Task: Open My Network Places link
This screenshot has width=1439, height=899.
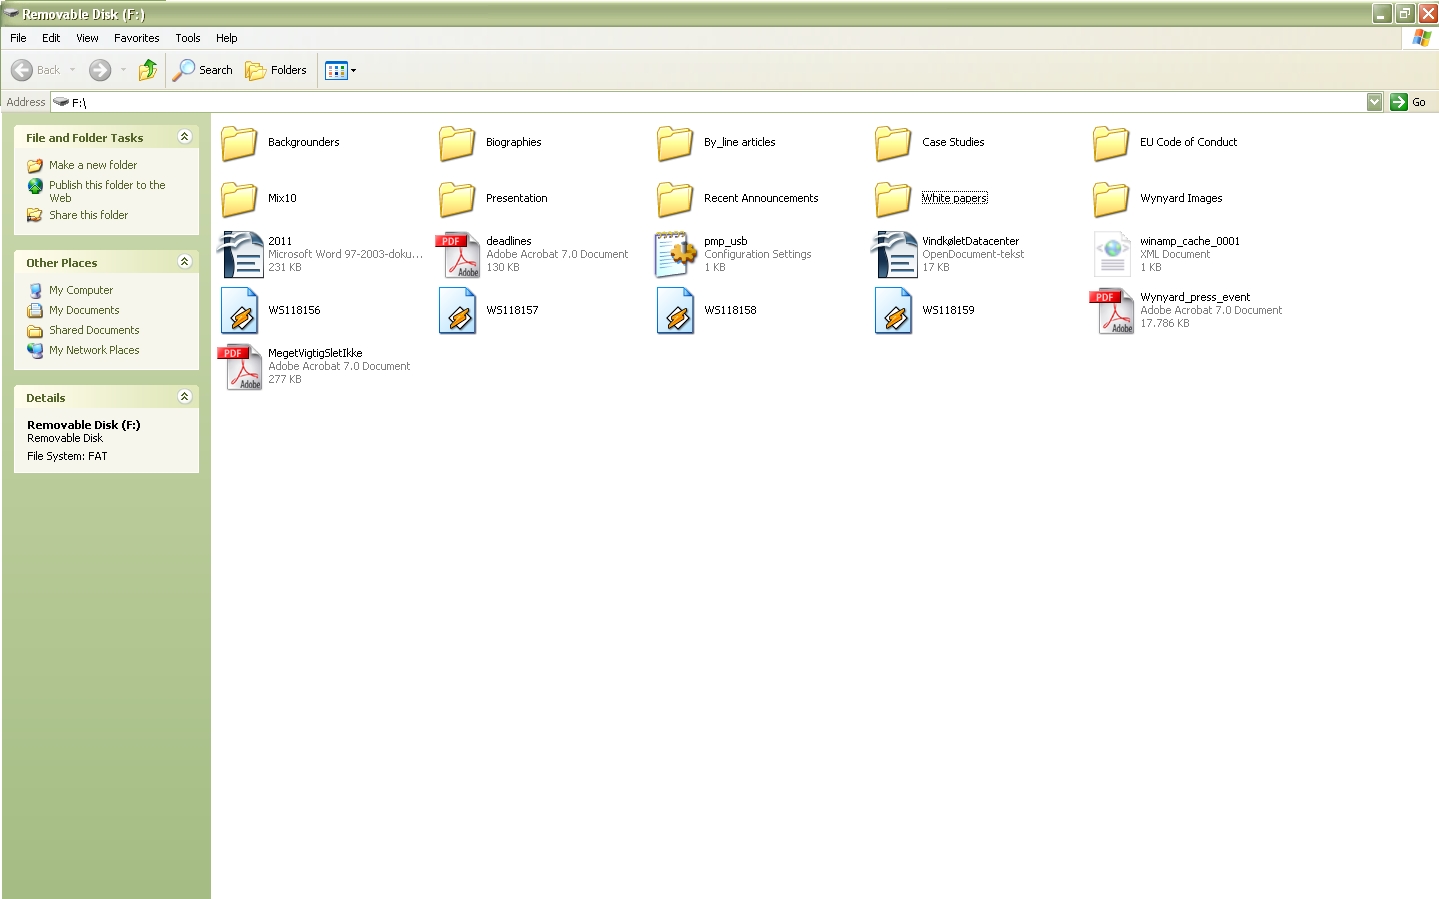Action: [94, 350]
